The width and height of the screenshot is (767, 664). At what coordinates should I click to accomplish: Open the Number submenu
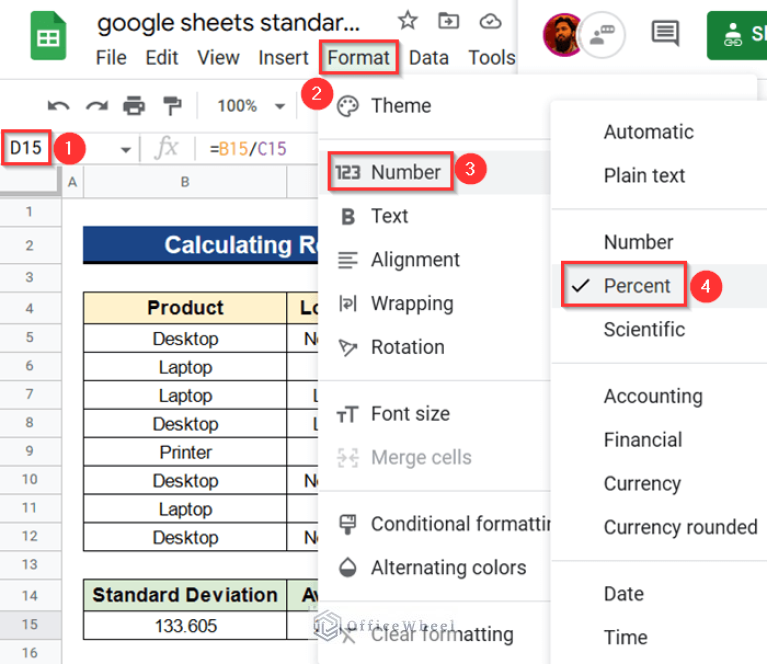(405, 172)
